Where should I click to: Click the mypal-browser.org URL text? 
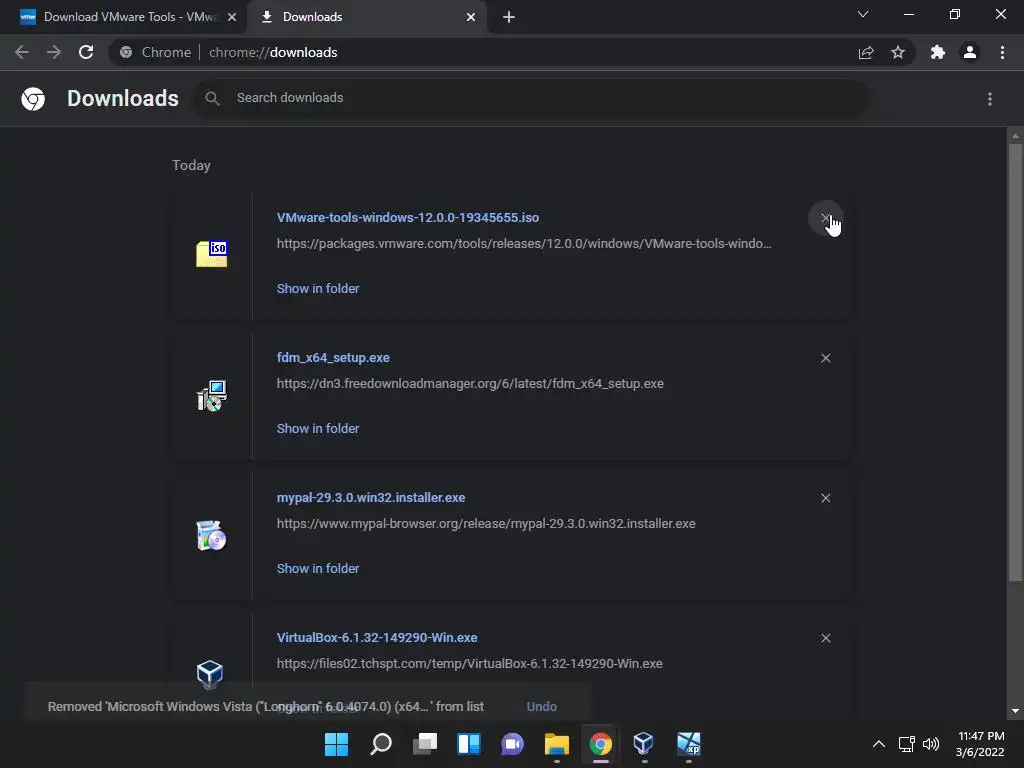click(x=486, y=524)
